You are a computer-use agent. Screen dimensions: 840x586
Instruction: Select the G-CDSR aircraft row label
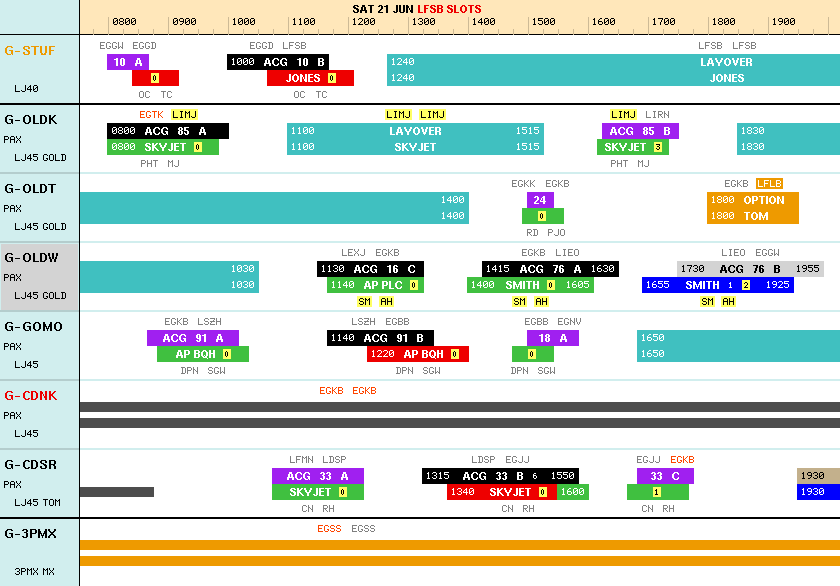[31, 465]
